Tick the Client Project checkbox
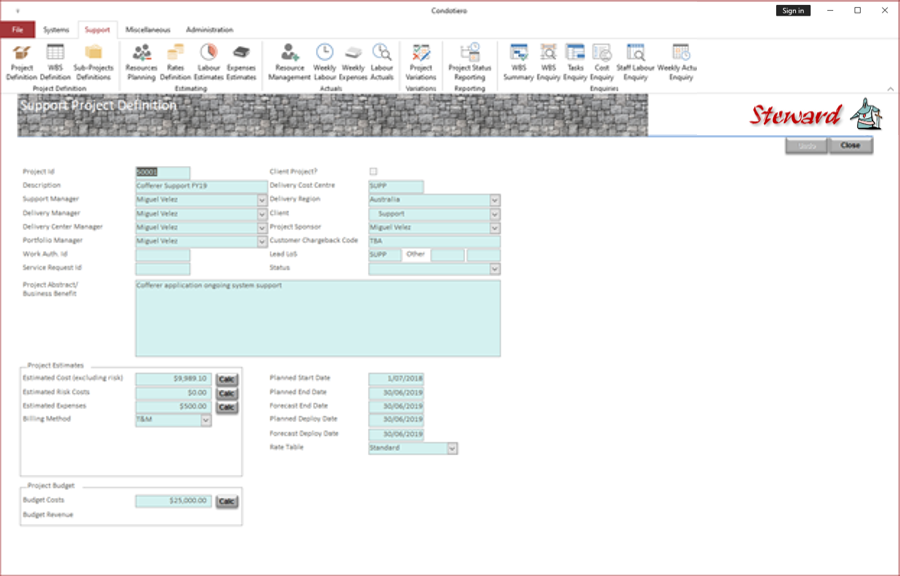 pyautogui.click(x=374, y=172)
